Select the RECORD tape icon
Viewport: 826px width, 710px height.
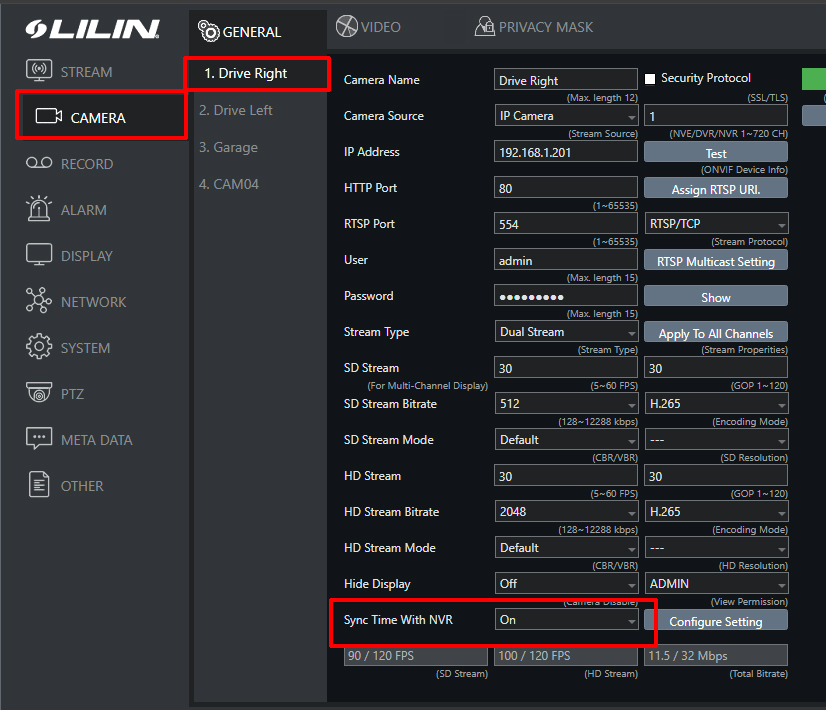[x=38, y=164]
